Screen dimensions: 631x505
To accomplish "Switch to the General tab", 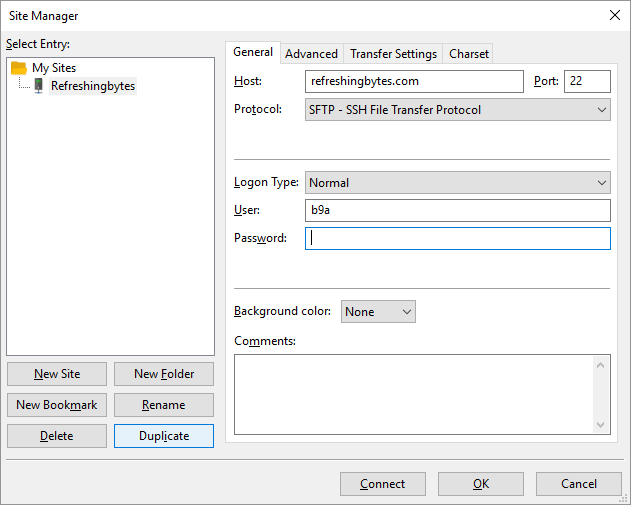I will [253, 52].
